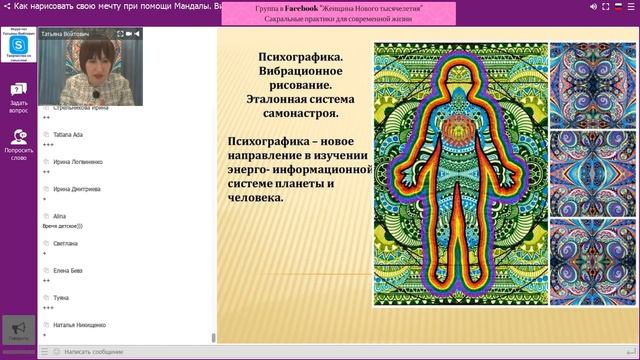Screen dimensions: 640x360
Task: Click the presenter name Татьяна Войтович
Action: pos(65,34)
